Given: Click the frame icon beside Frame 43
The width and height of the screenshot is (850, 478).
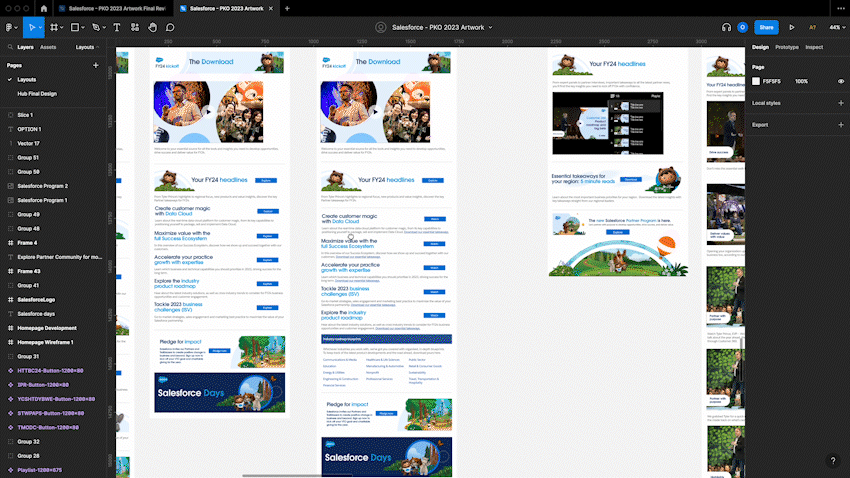Looking at the screenshot, I should click(x=10, y=272).
